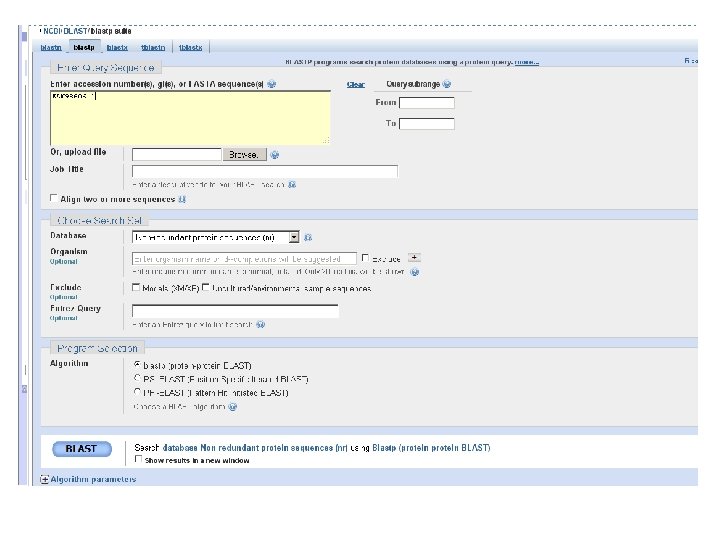This screenshot has height=540, width=720.
Task: Open help icon for Align two sequences
Action: 182,199
